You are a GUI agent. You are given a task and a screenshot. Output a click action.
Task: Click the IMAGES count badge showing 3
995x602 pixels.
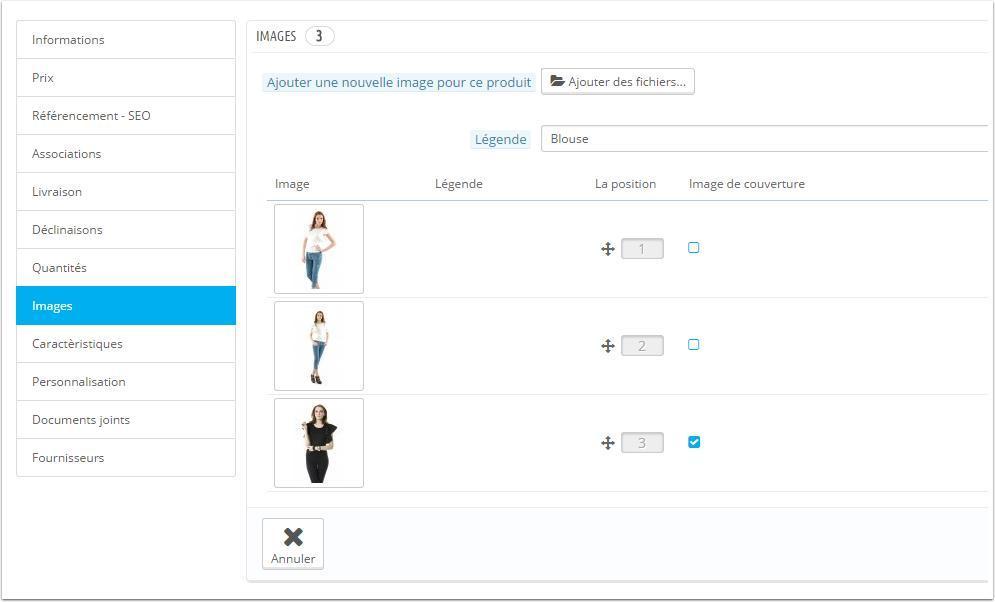(319, 36)
